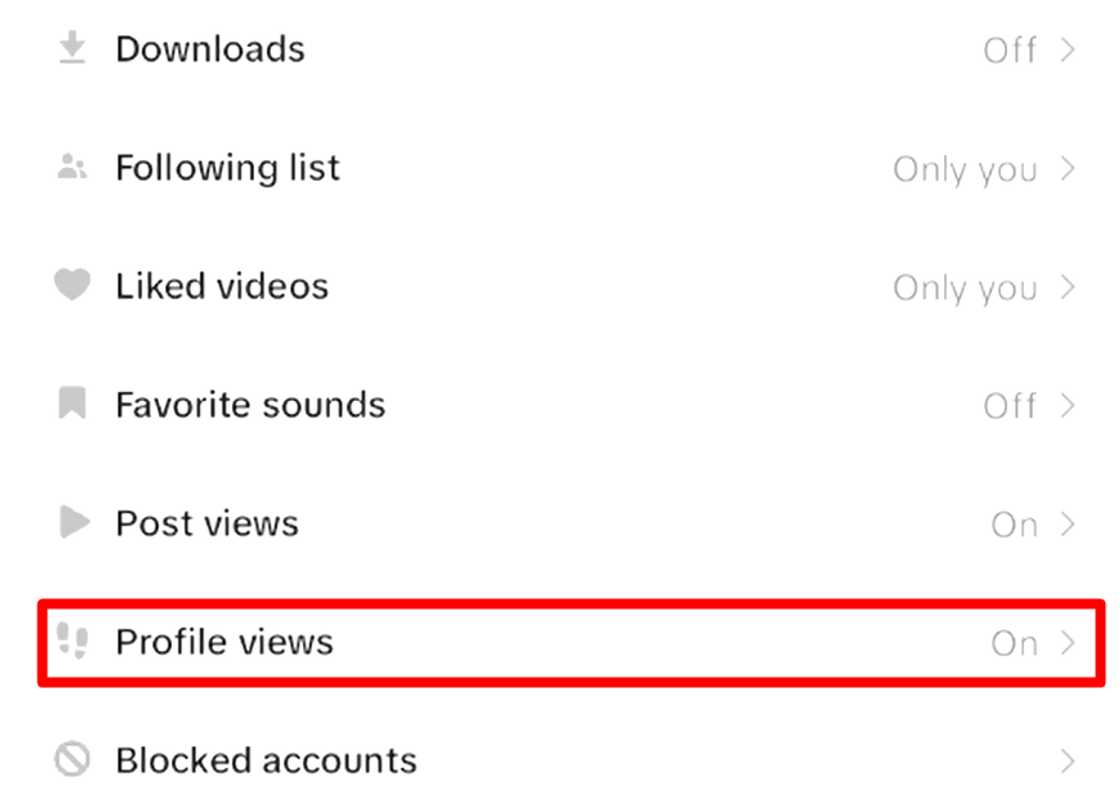Tap the Blocked accounts circle icon

tap(72, 760)
